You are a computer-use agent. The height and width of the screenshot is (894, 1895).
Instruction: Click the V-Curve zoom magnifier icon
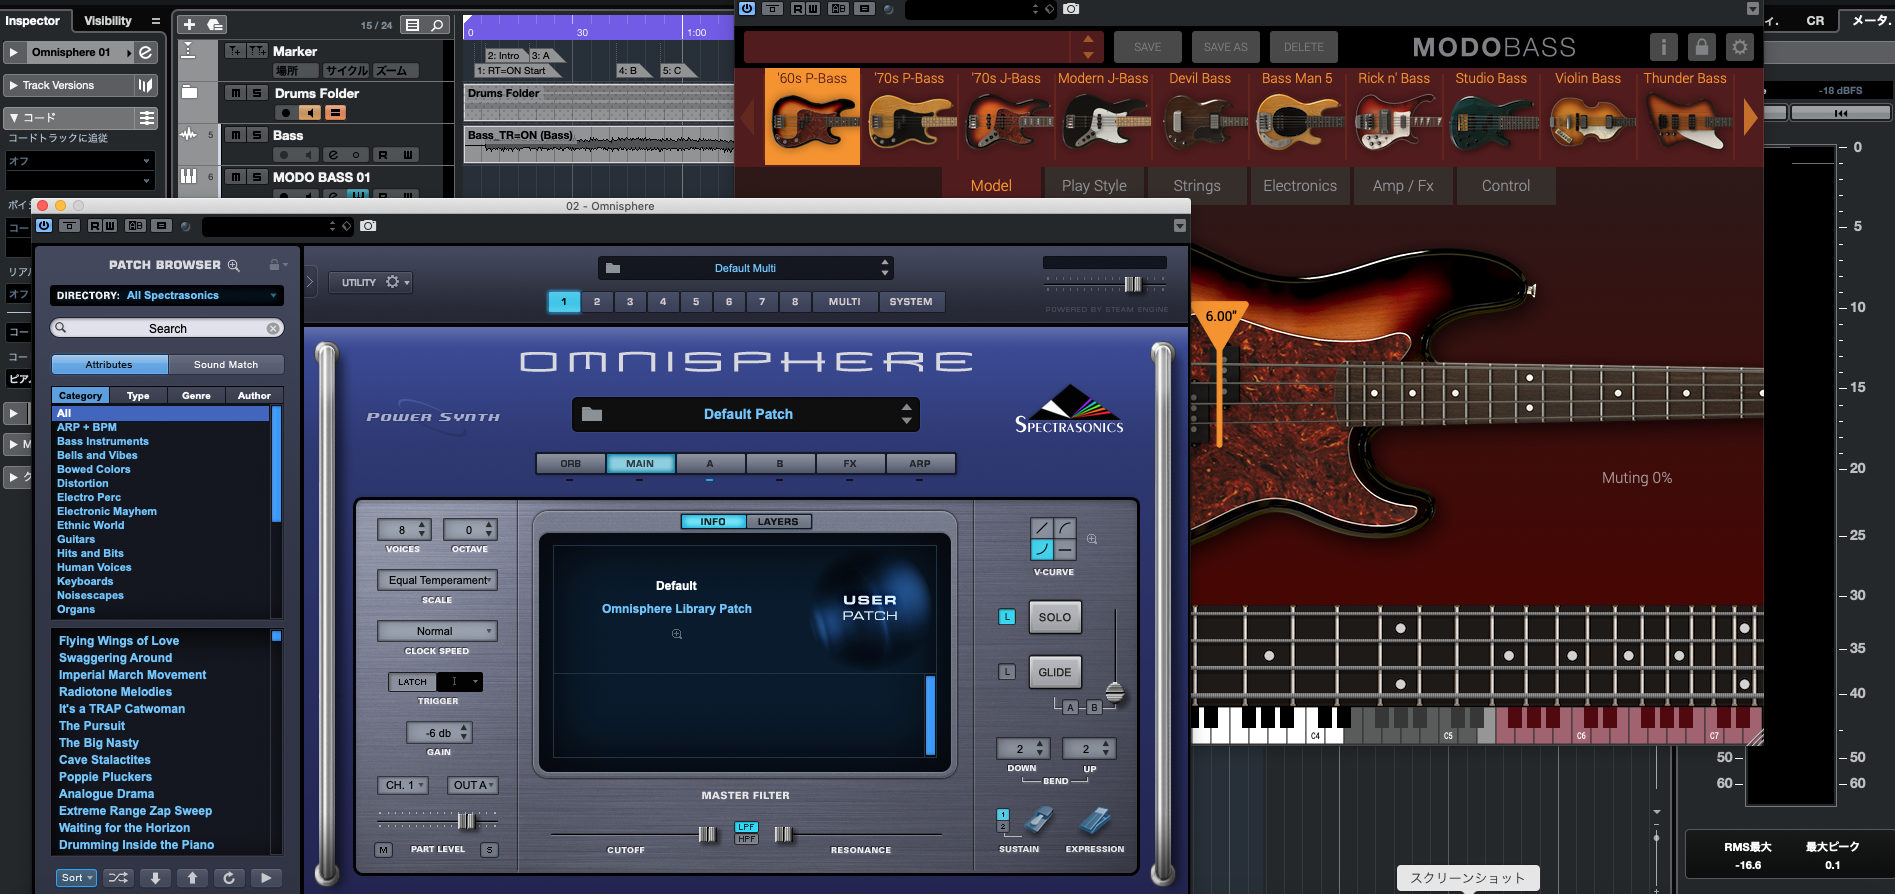1092,539
